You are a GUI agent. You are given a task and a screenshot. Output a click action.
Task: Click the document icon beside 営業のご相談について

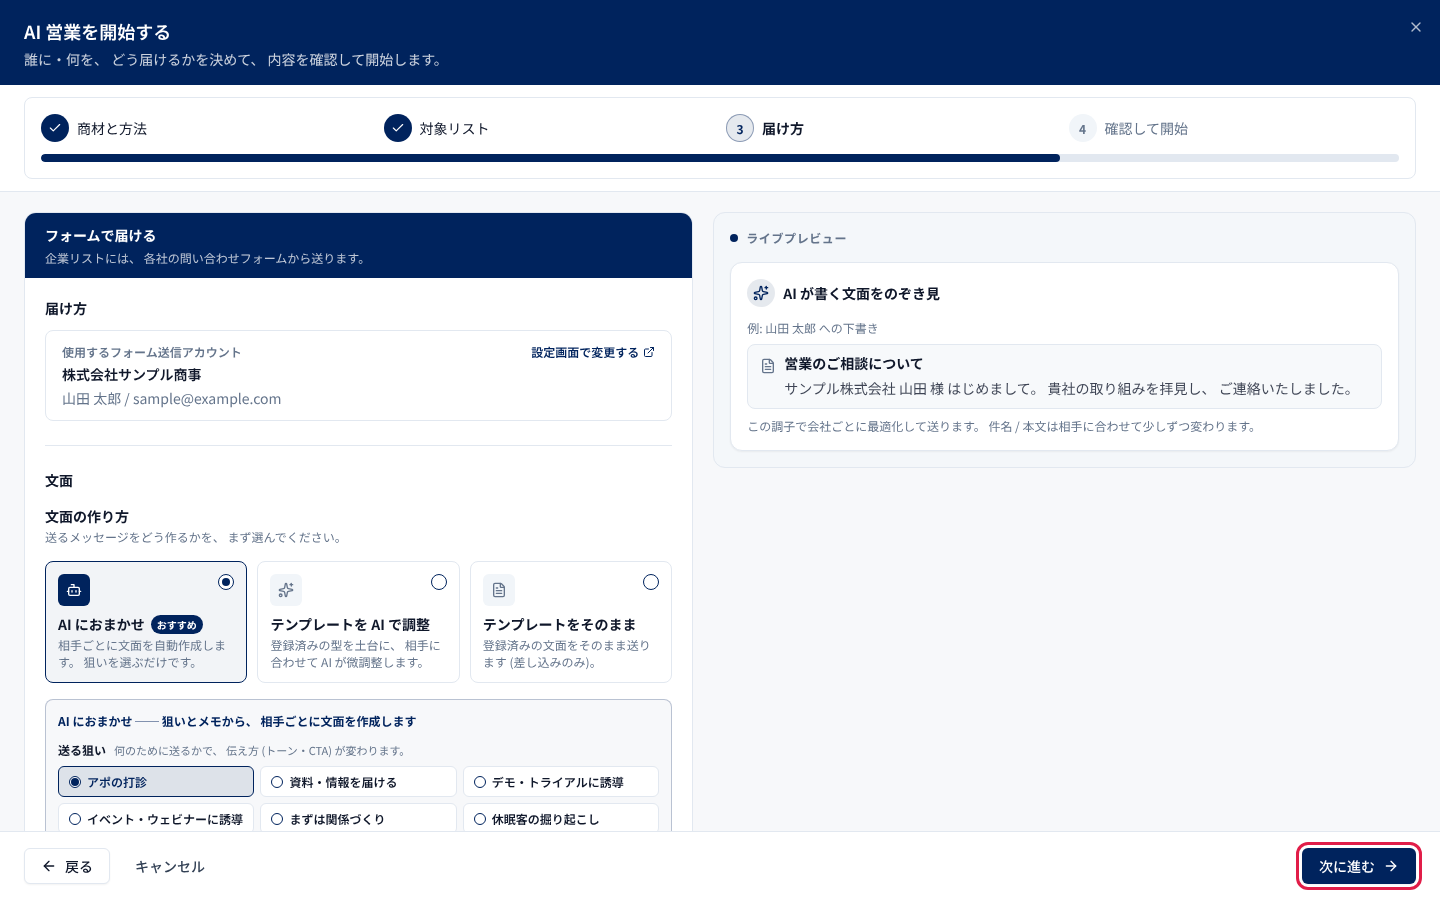click(768, 366)
